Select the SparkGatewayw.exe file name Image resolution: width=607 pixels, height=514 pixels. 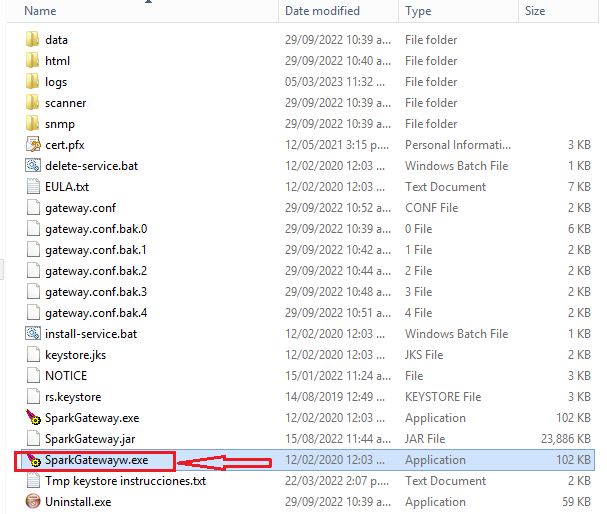[97, 460]
